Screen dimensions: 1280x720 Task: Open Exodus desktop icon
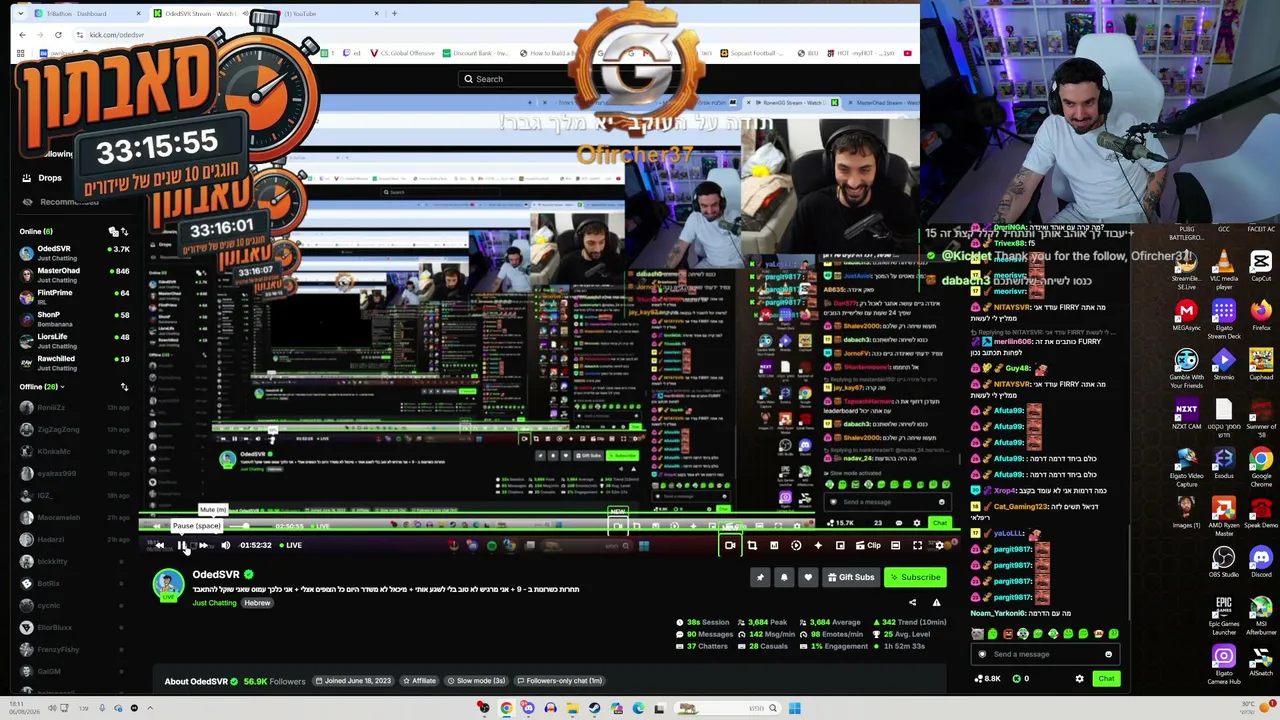click(x=1223, y=463)
